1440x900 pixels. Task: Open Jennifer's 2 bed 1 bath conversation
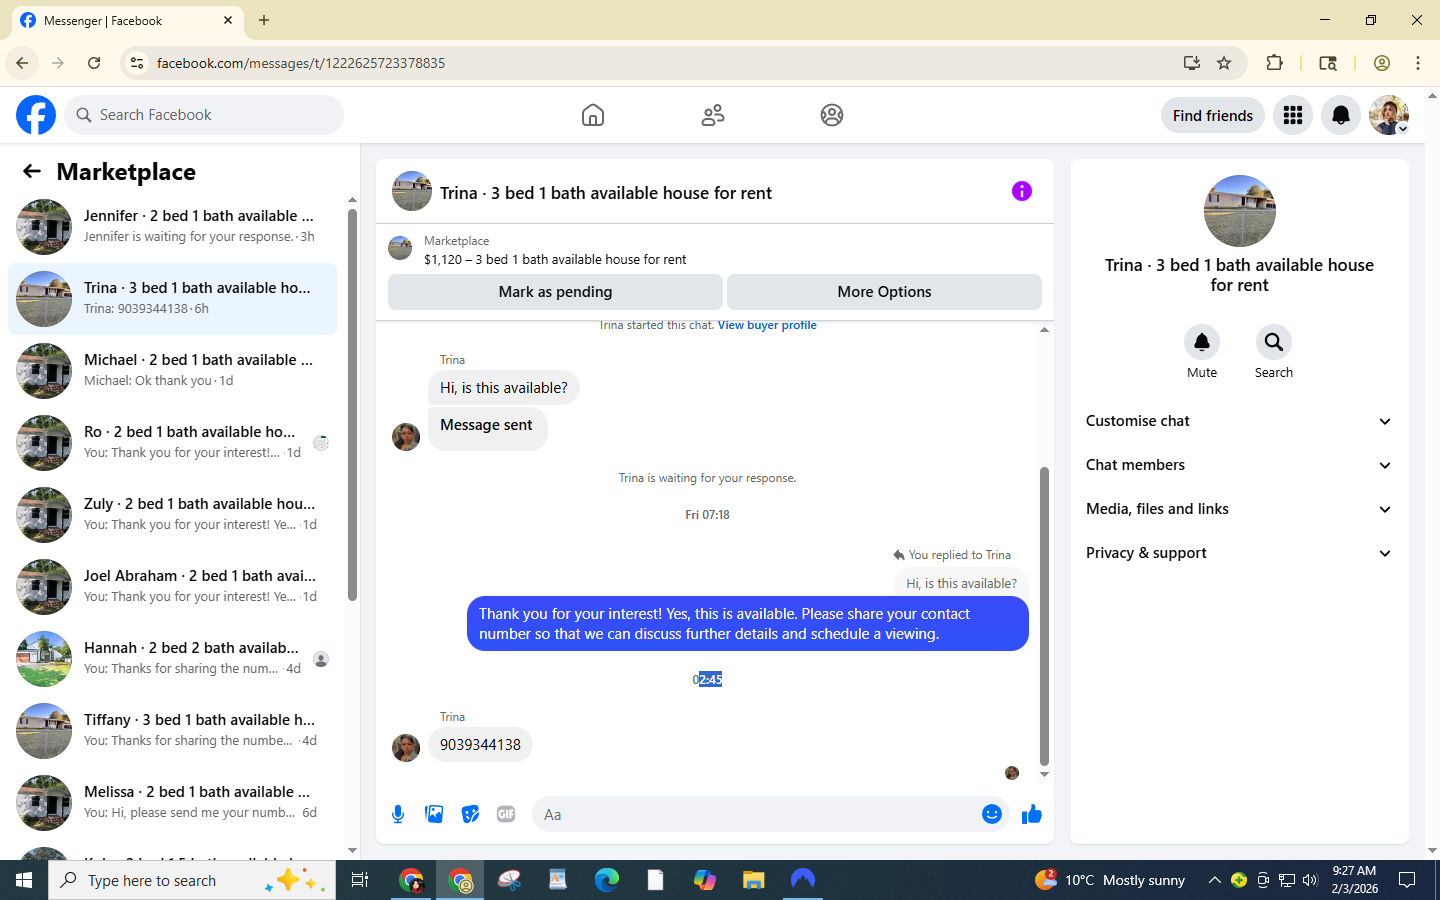coord(172,227)
